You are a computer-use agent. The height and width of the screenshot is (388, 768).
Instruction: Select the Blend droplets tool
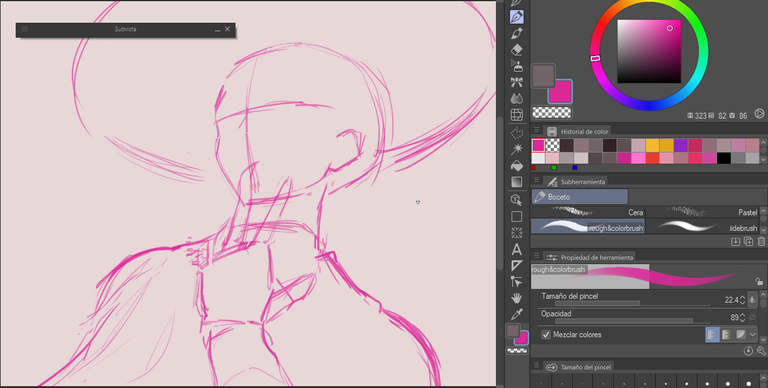516,98
